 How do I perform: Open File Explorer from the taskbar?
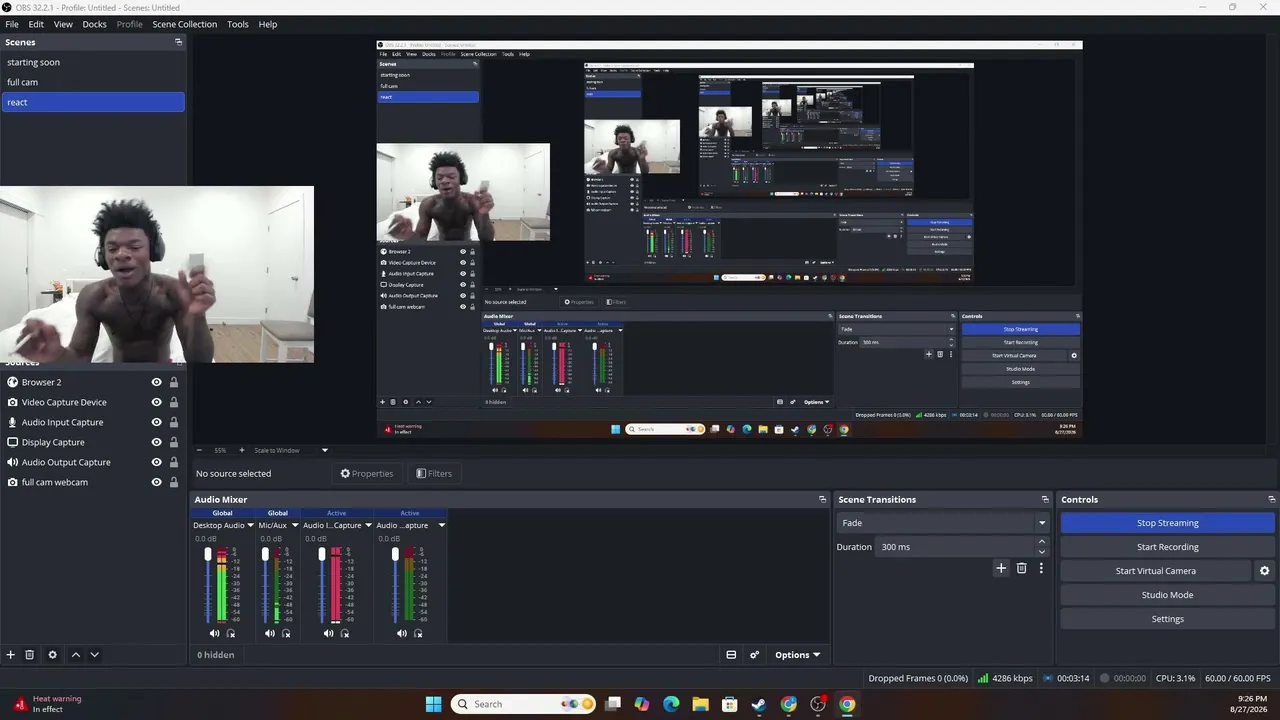click(700, 704)
